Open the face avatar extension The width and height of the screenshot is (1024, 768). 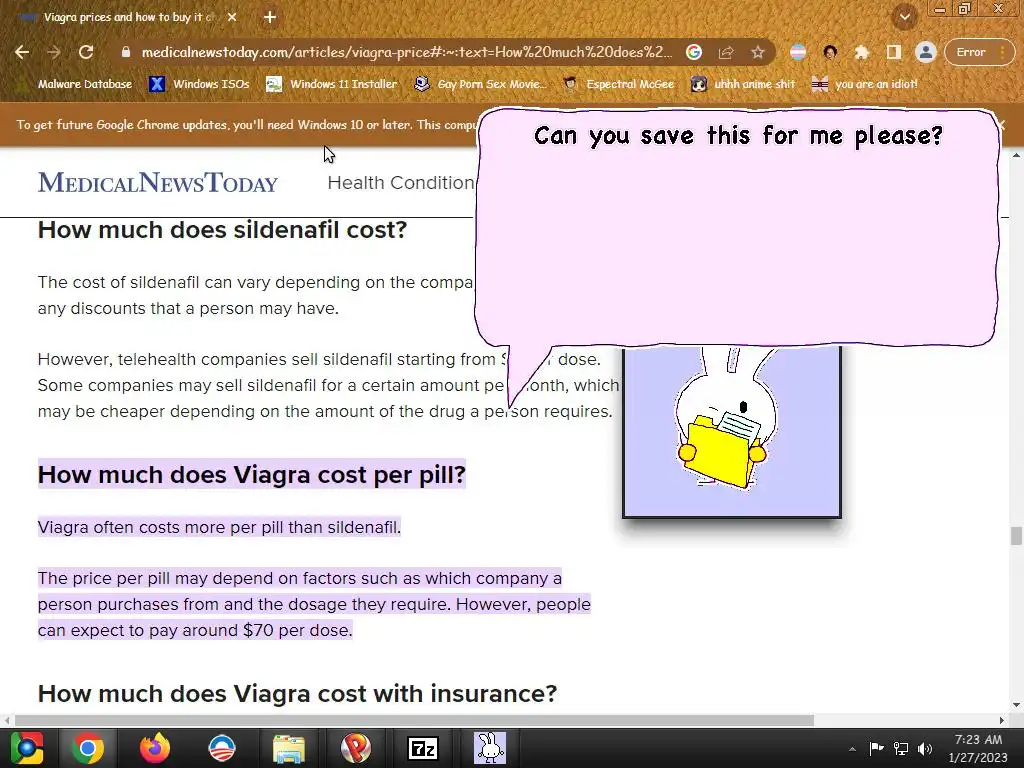pyautogui.click(x=830, y=52)
